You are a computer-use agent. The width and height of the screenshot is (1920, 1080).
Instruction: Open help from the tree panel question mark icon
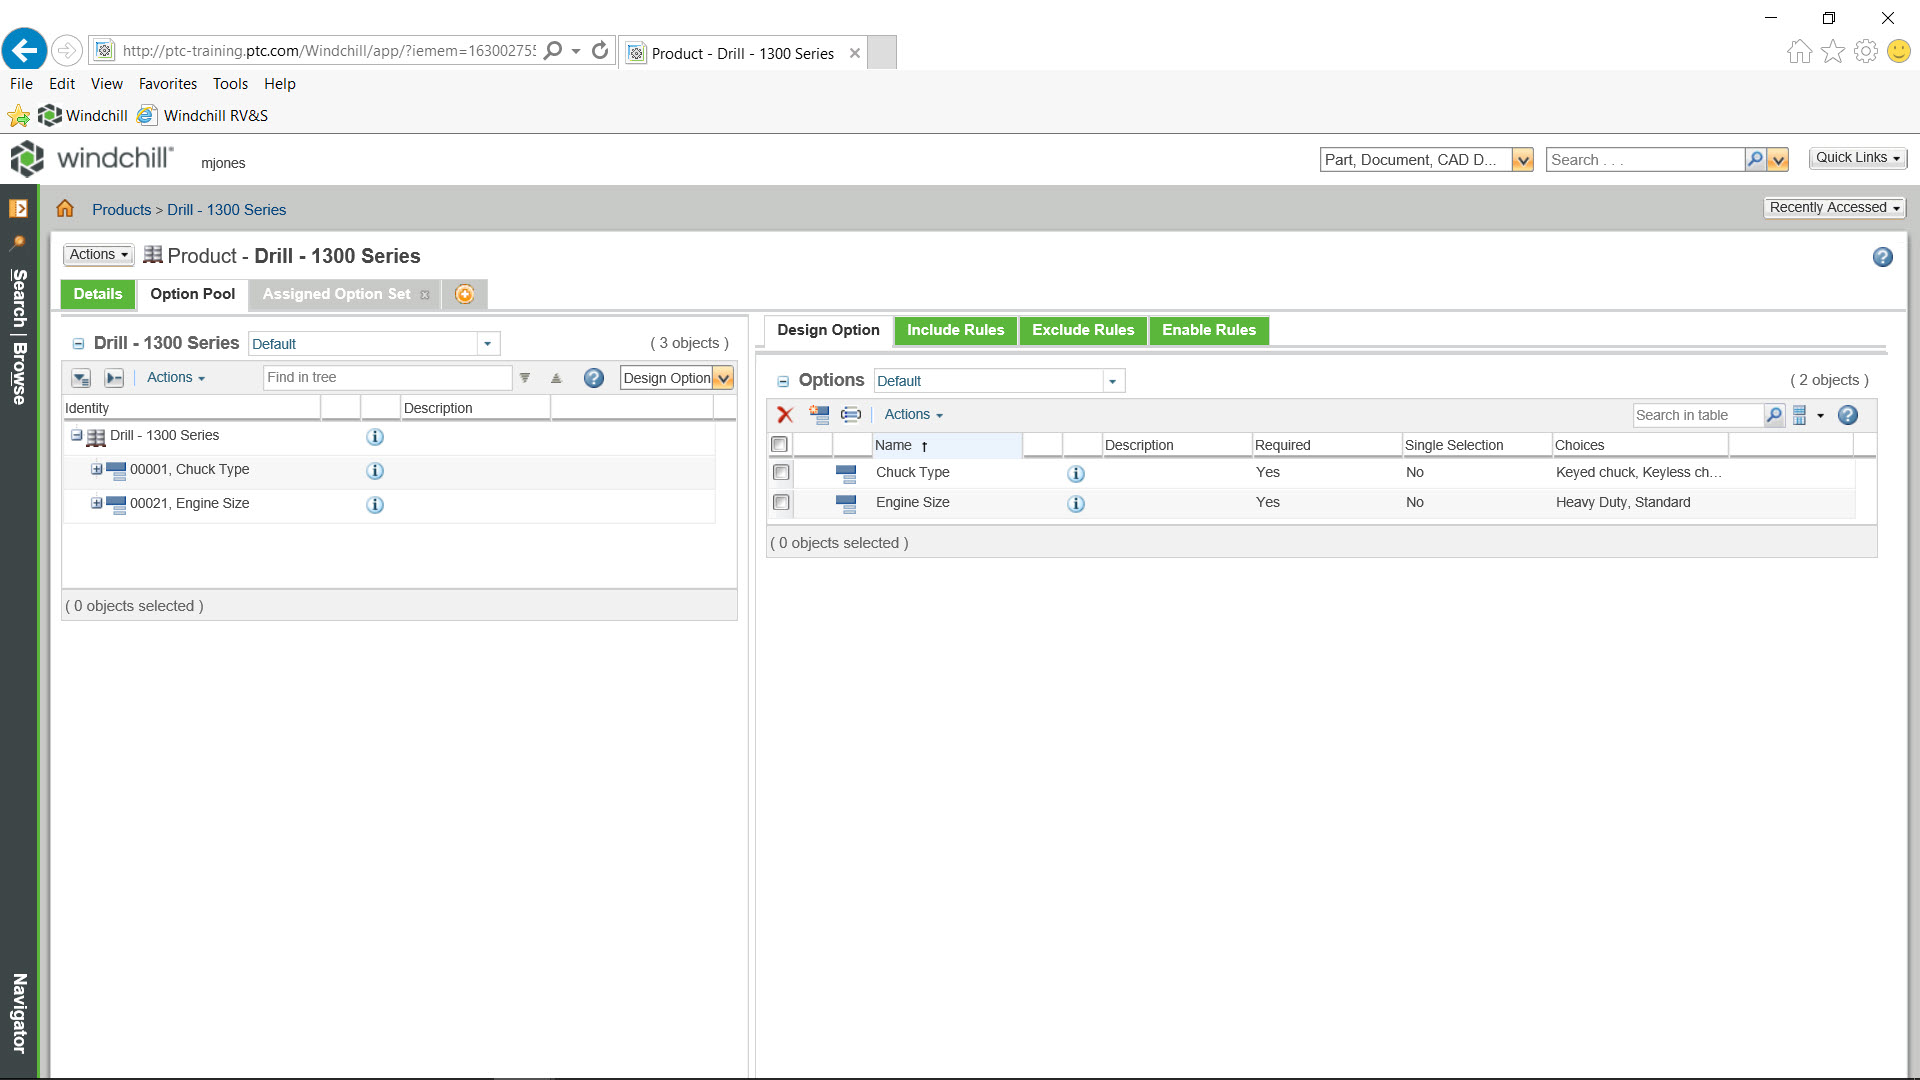pos(594,378)
